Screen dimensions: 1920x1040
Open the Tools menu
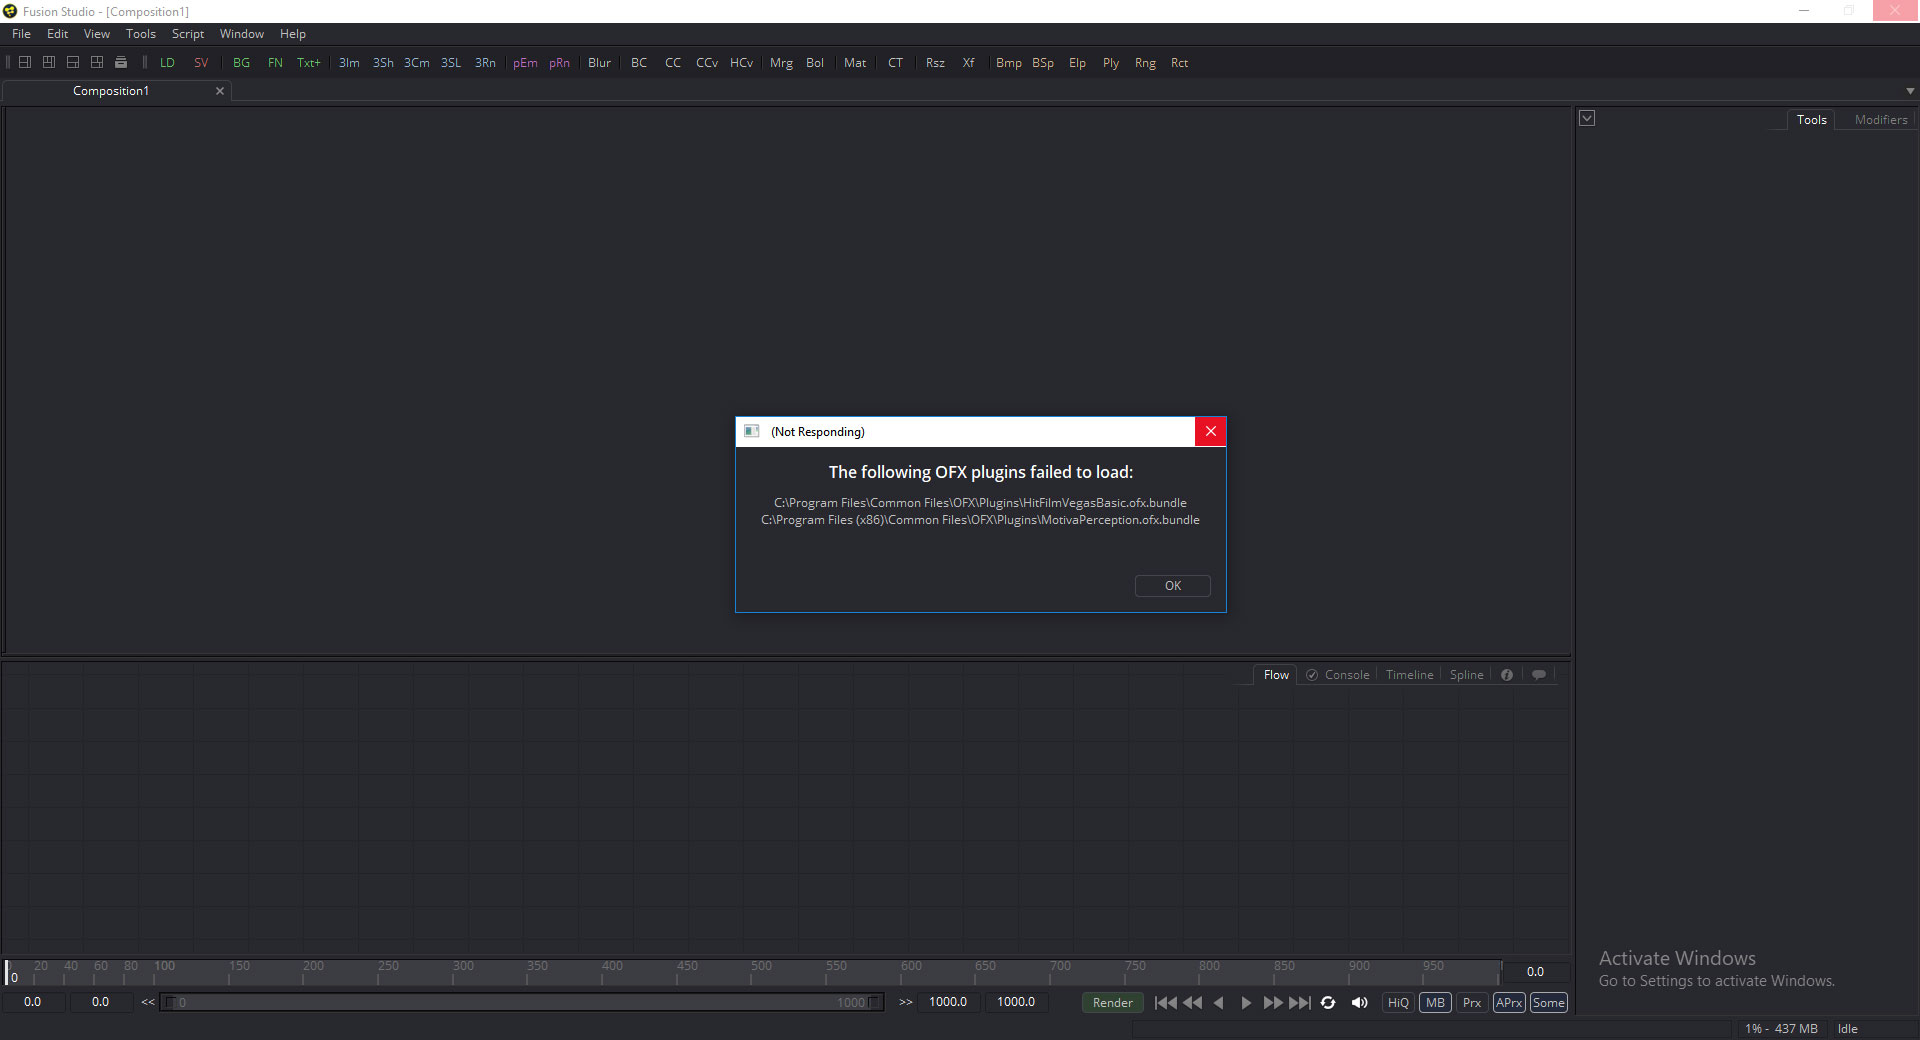click(141, 34)
